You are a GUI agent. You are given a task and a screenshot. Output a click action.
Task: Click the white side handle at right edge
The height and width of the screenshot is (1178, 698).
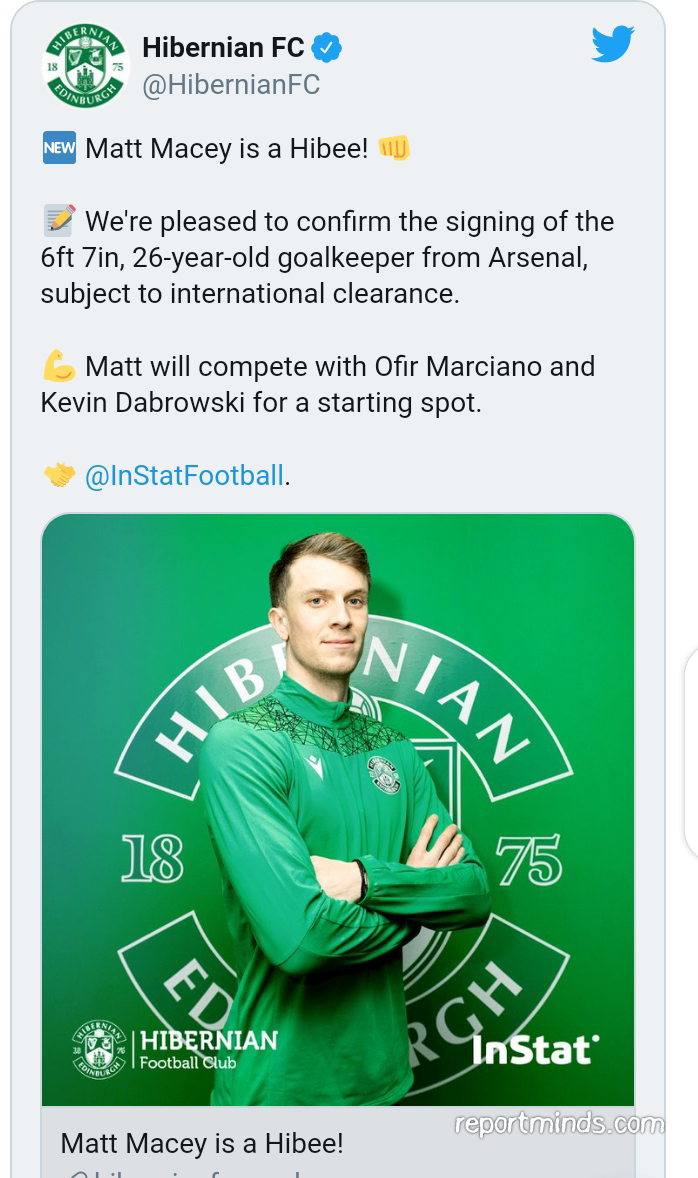click(x=690, y=752)
